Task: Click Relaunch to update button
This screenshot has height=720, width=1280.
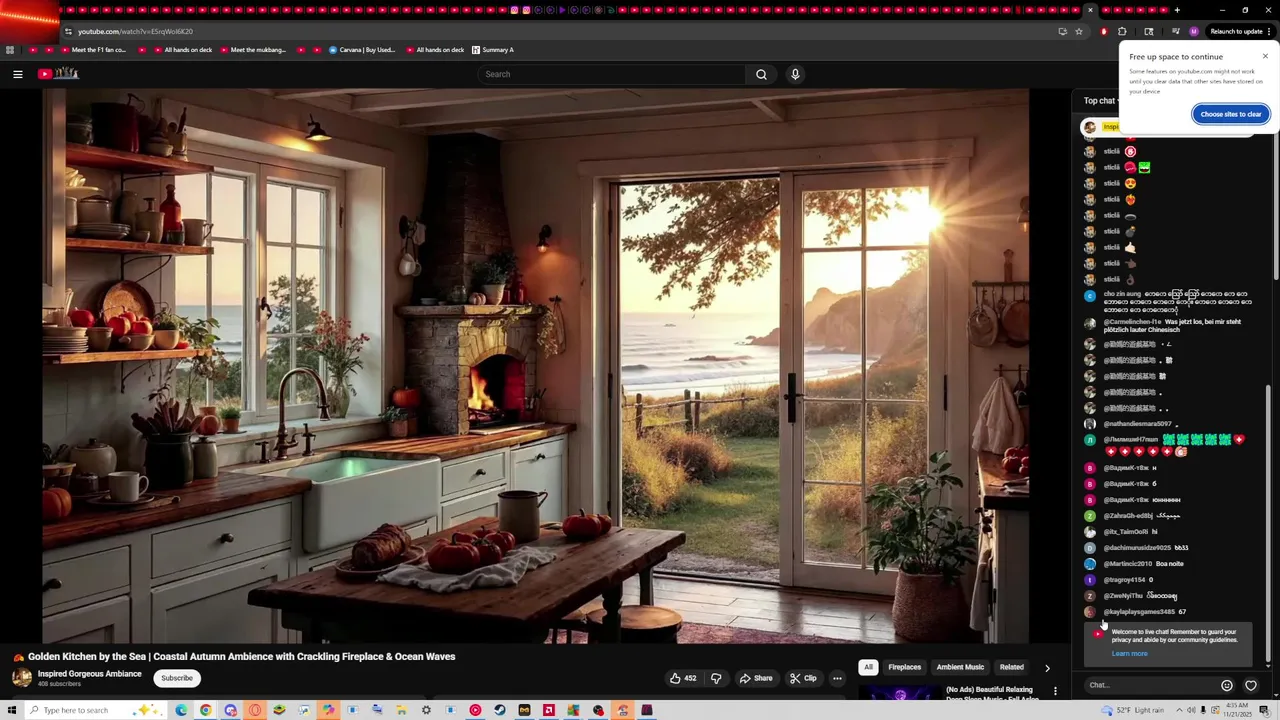Action: click(1236, 31)
